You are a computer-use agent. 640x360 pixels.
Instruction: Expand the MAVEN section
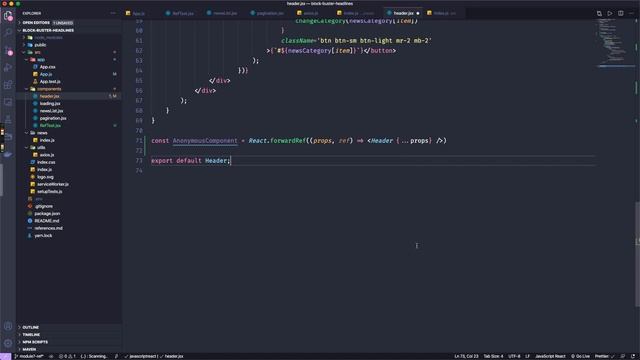pos(69,349)
